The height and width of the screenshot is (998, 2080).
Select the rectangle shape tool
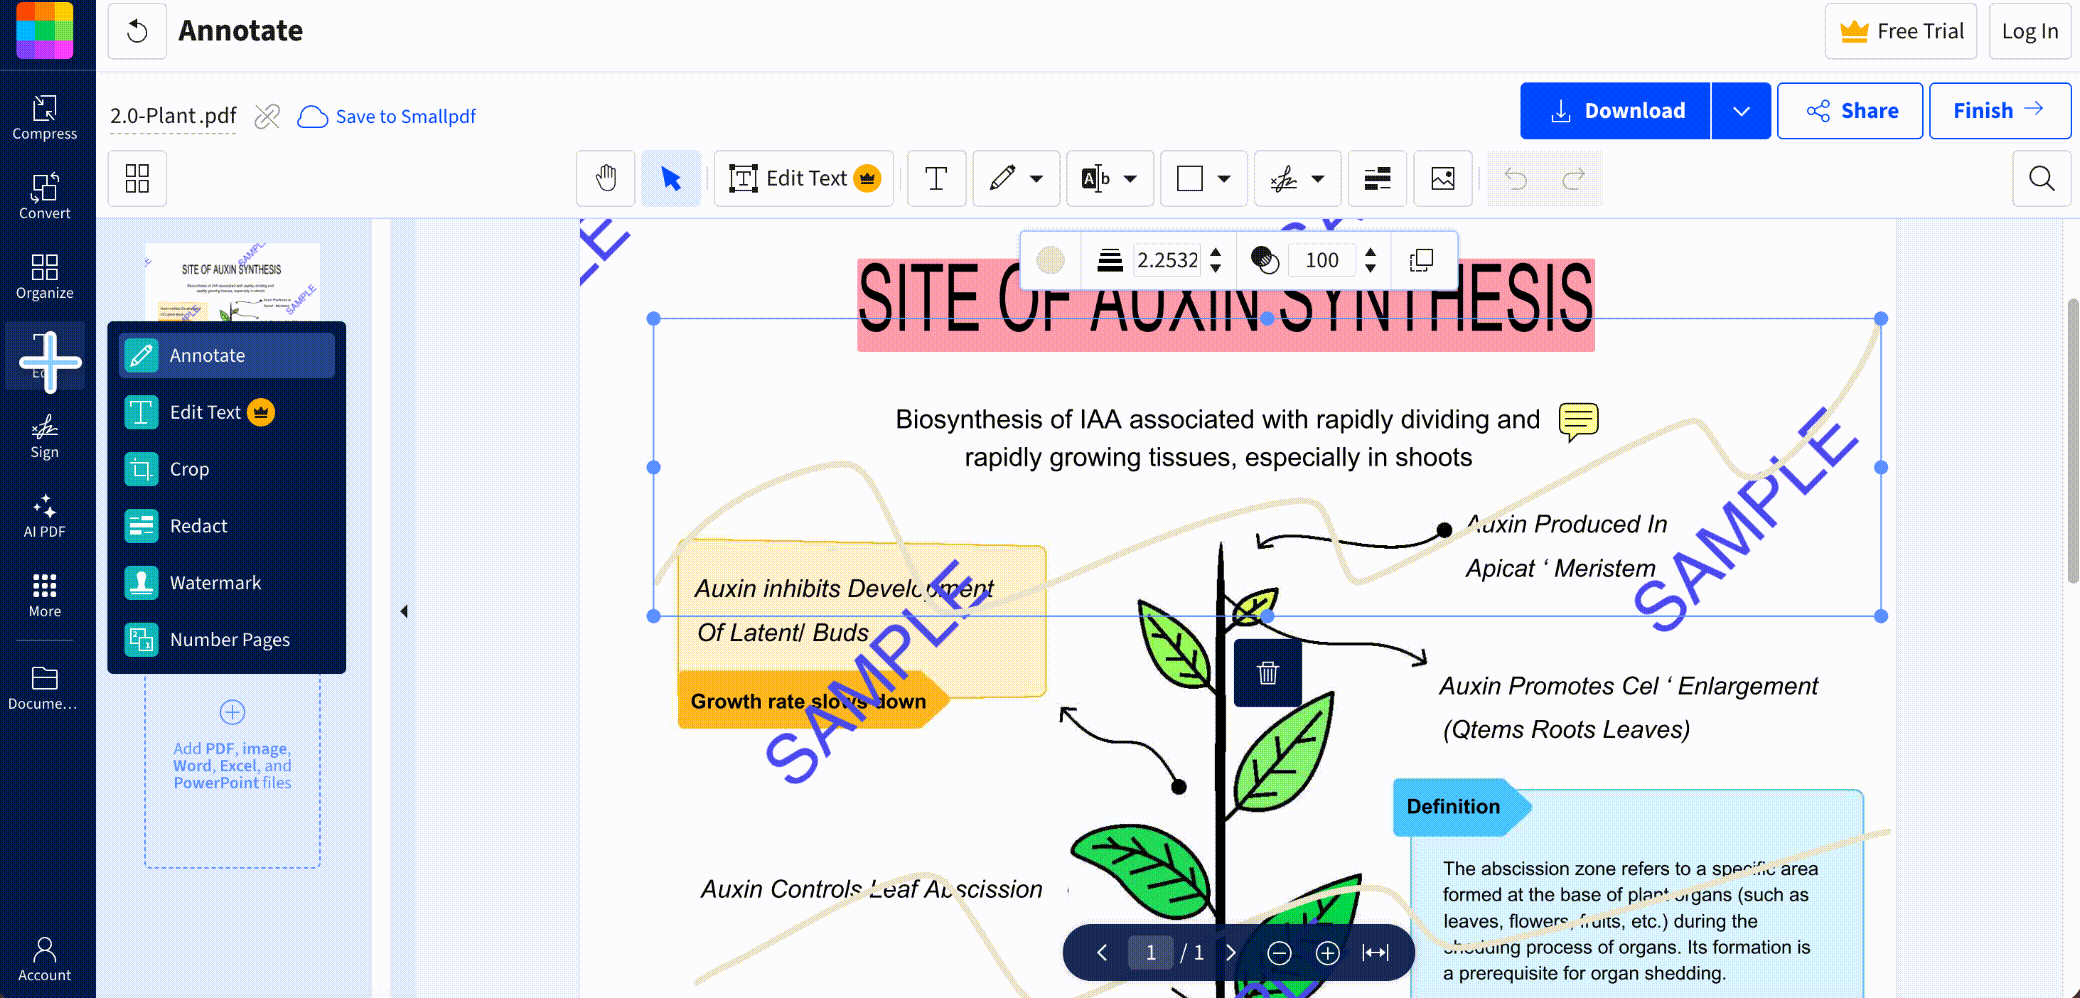coord(1190,178)
